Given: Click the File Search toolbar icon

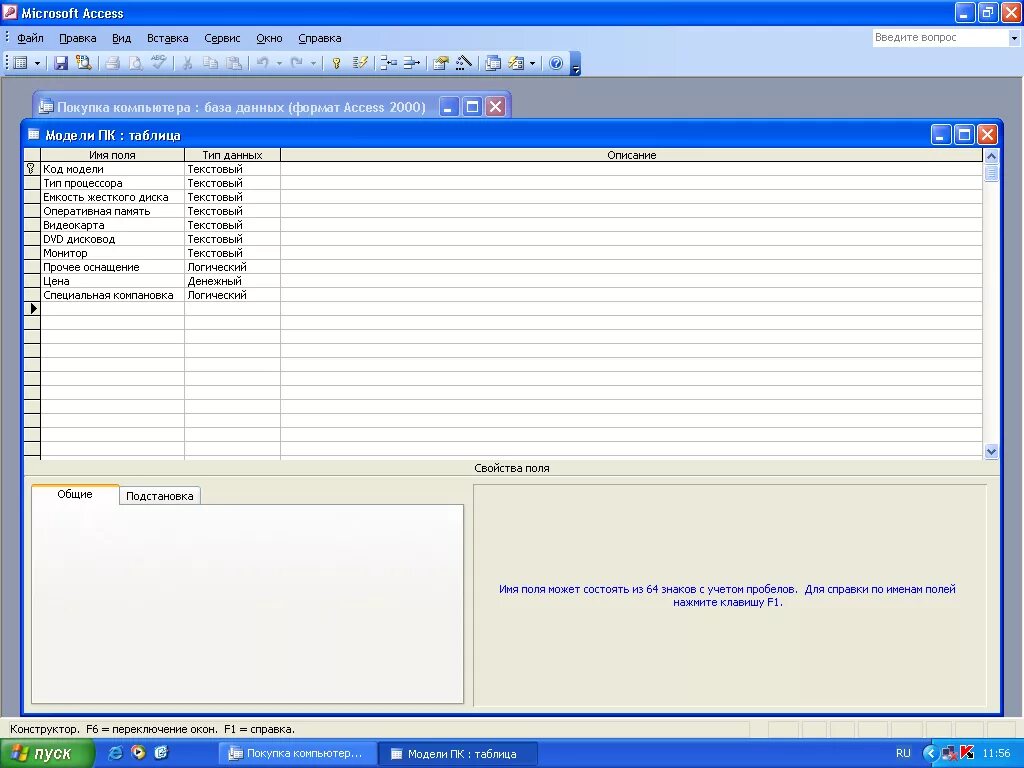Looking at the screenshot, I should point(83,63).
